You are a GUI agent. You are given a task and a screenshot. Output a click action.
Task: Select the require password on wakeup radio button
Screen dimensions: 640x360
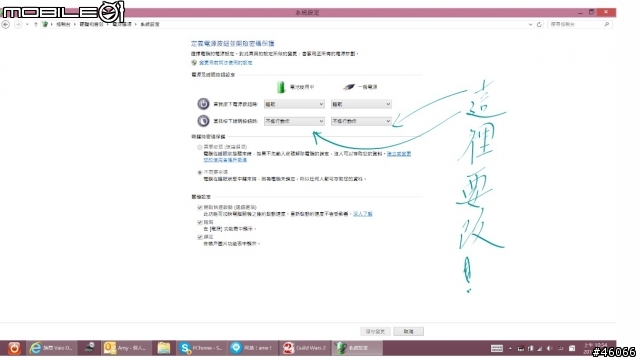pos(200,147)
